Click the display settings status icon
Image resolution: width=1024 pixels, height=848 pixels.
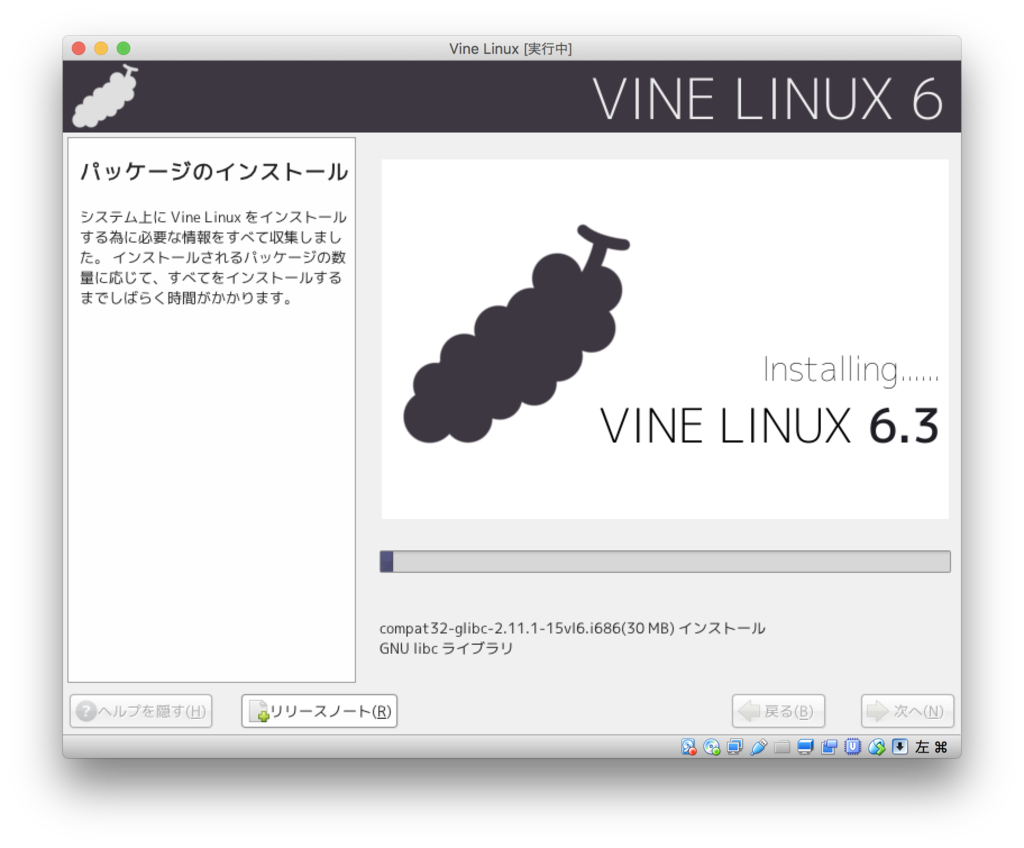805,747
